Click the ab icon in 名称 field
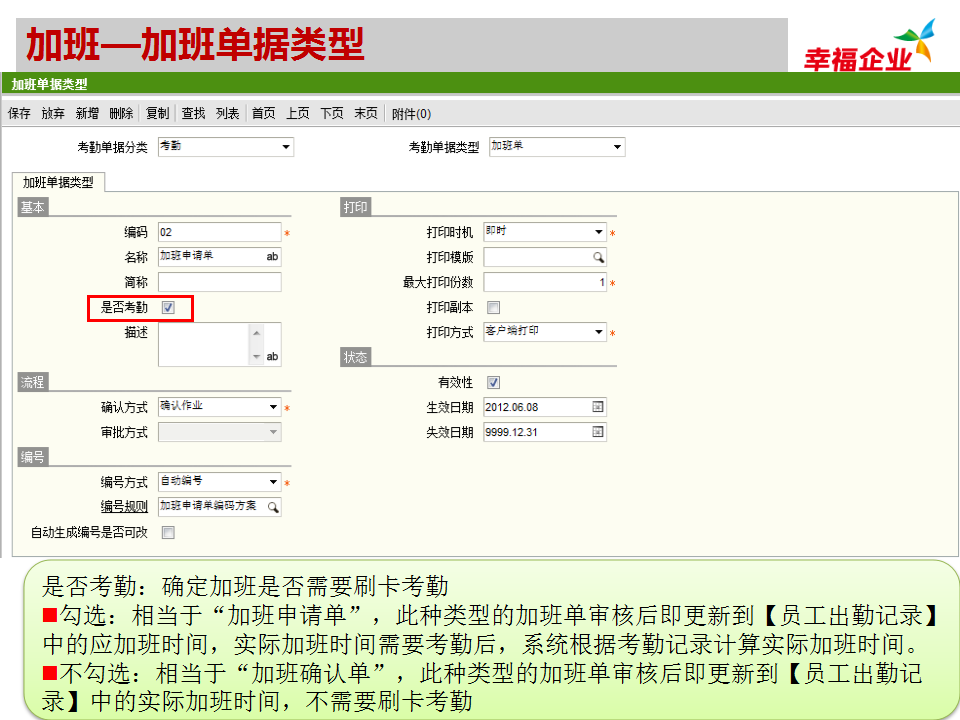960x720 pixels. (x=272, y=257)
